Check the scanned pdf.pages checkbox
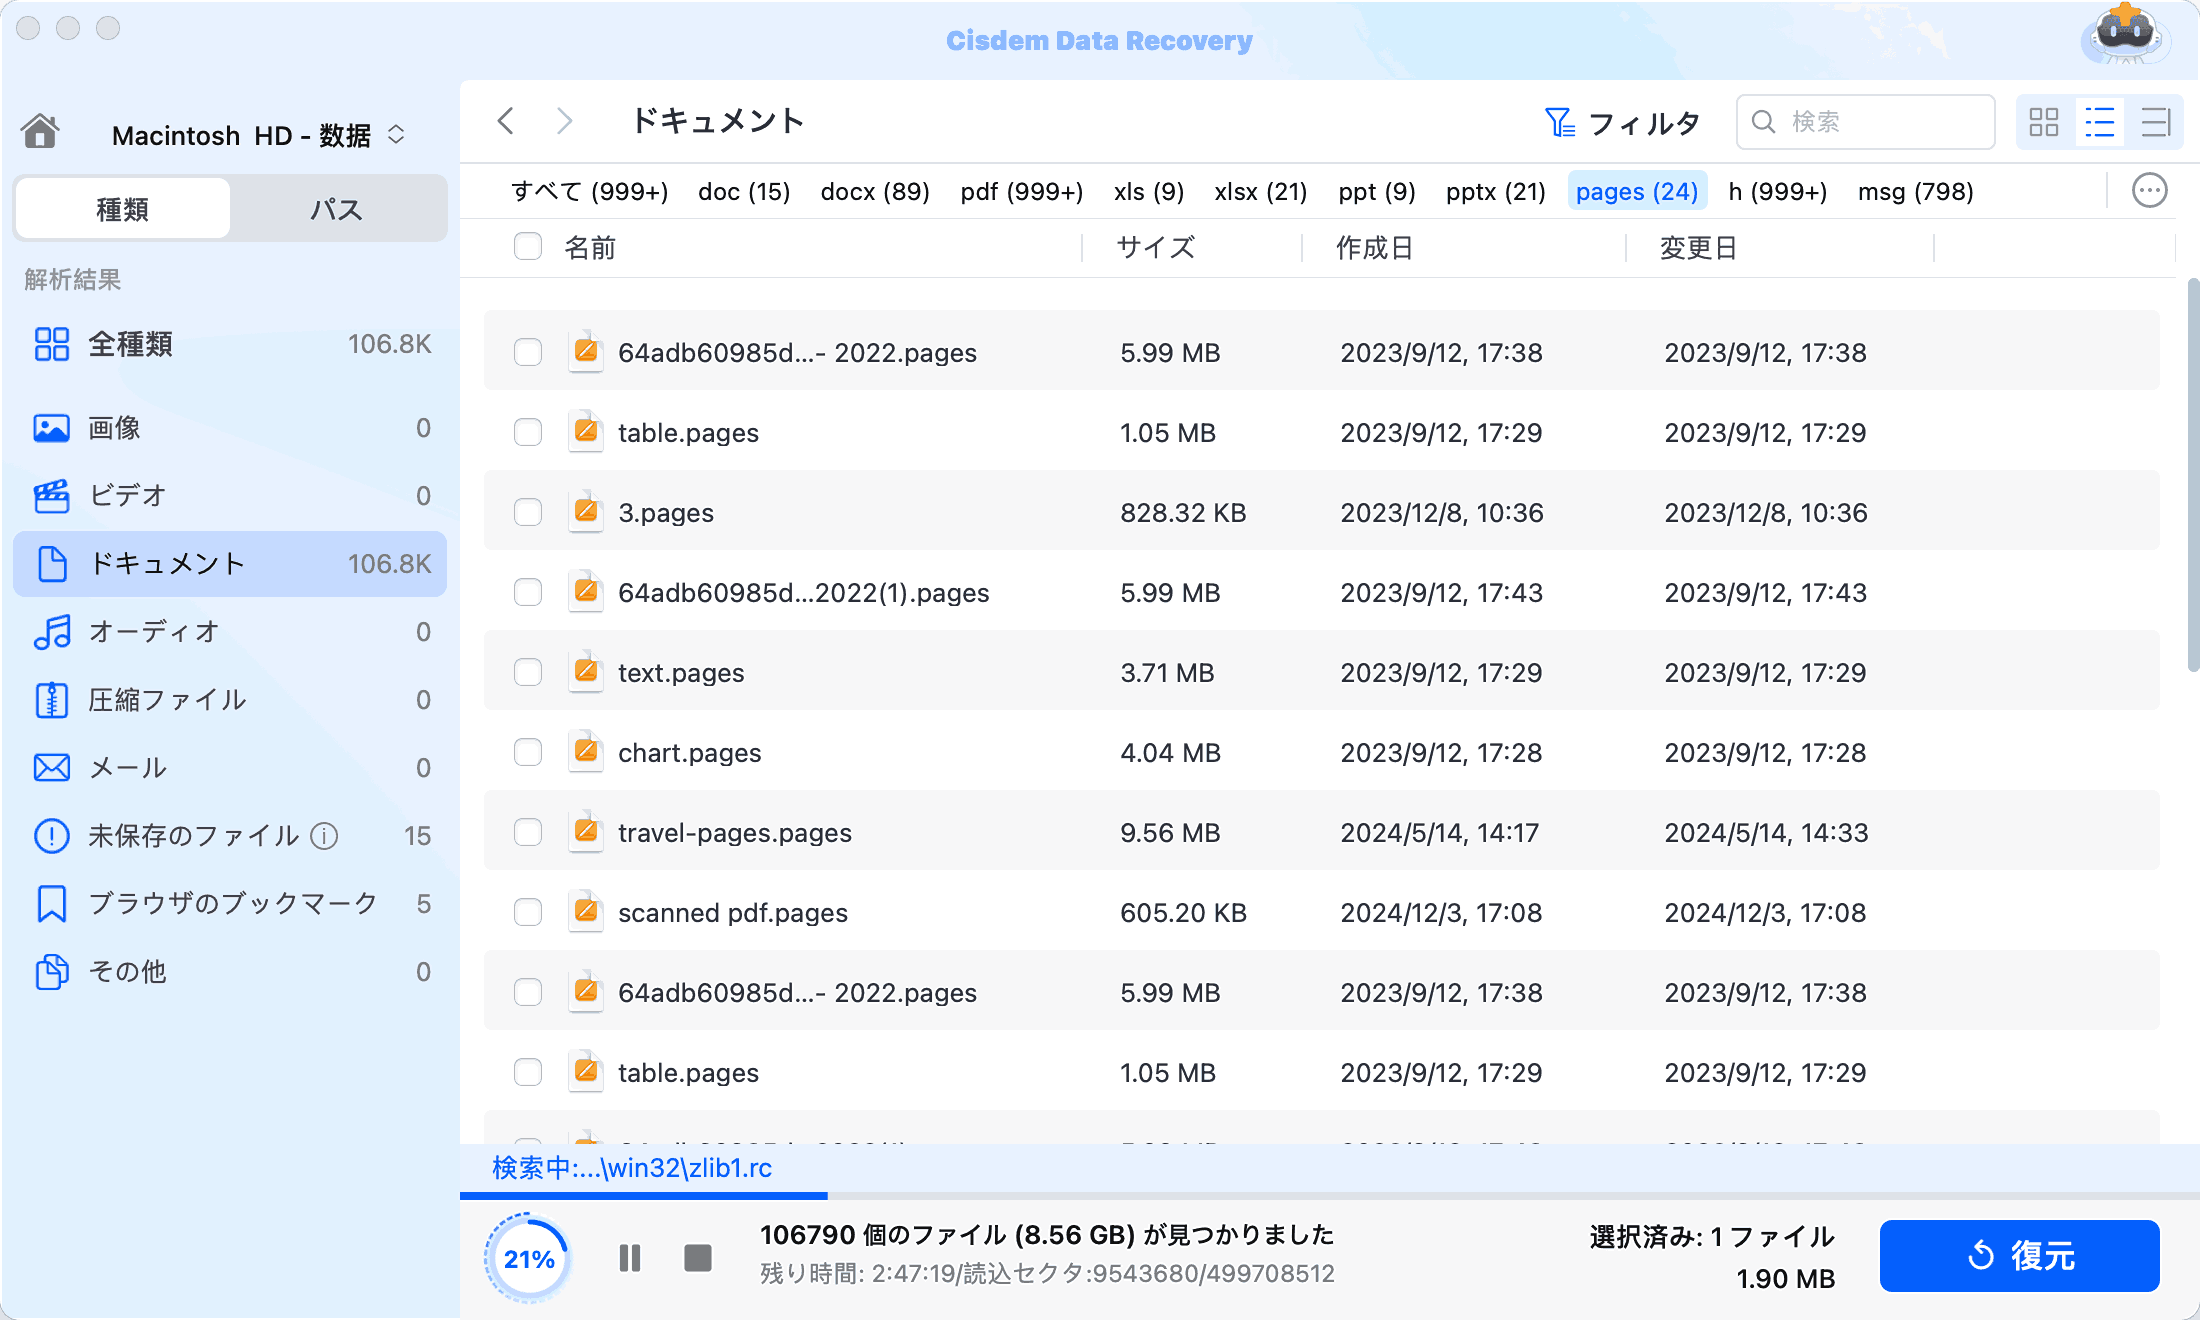The image size is (2200, 1320). 528,912
